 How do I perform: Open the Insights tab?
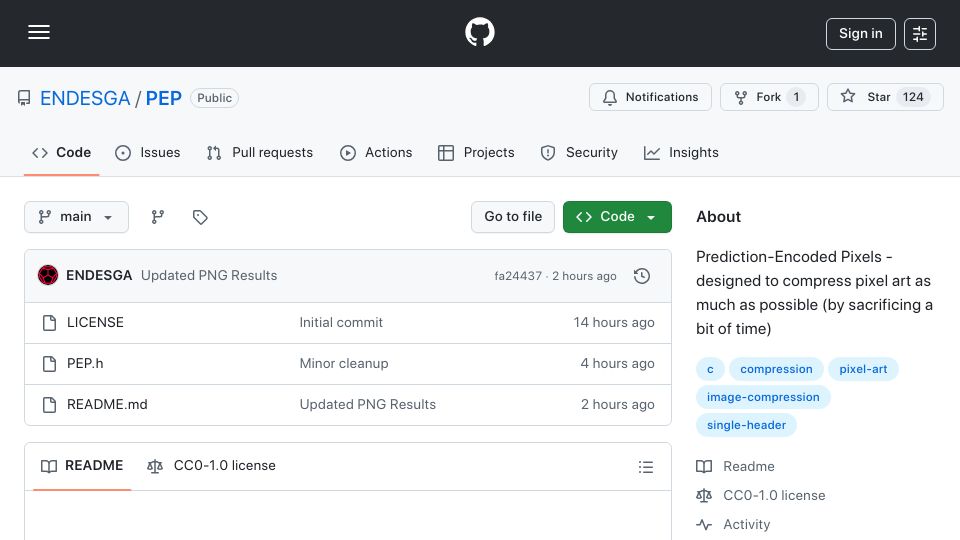click(681, 152)
